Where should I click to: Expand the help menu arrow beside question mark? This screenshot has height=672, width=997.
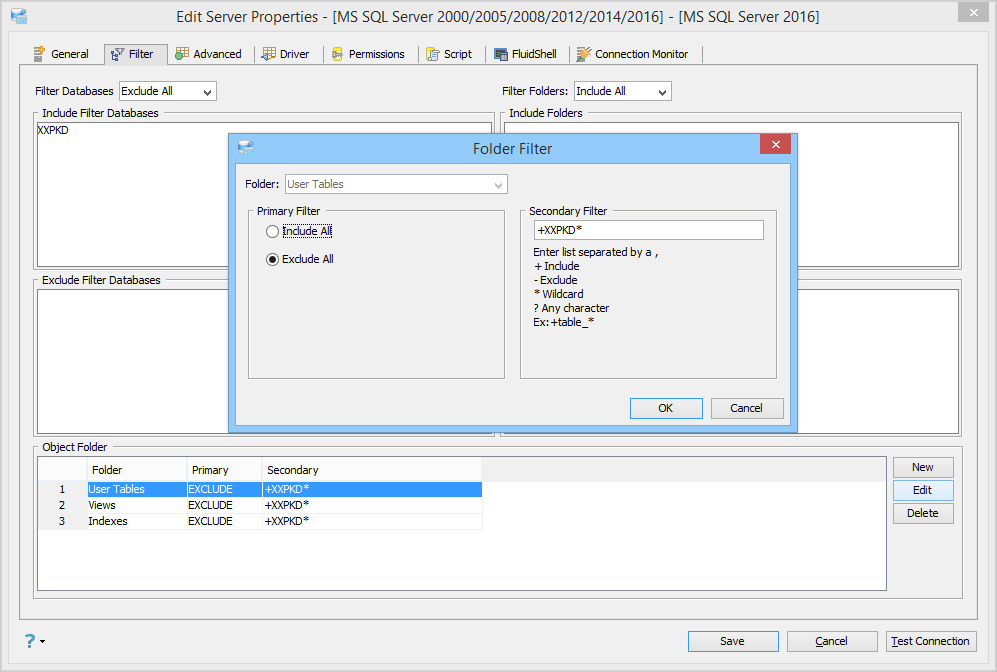click(43, 641)
